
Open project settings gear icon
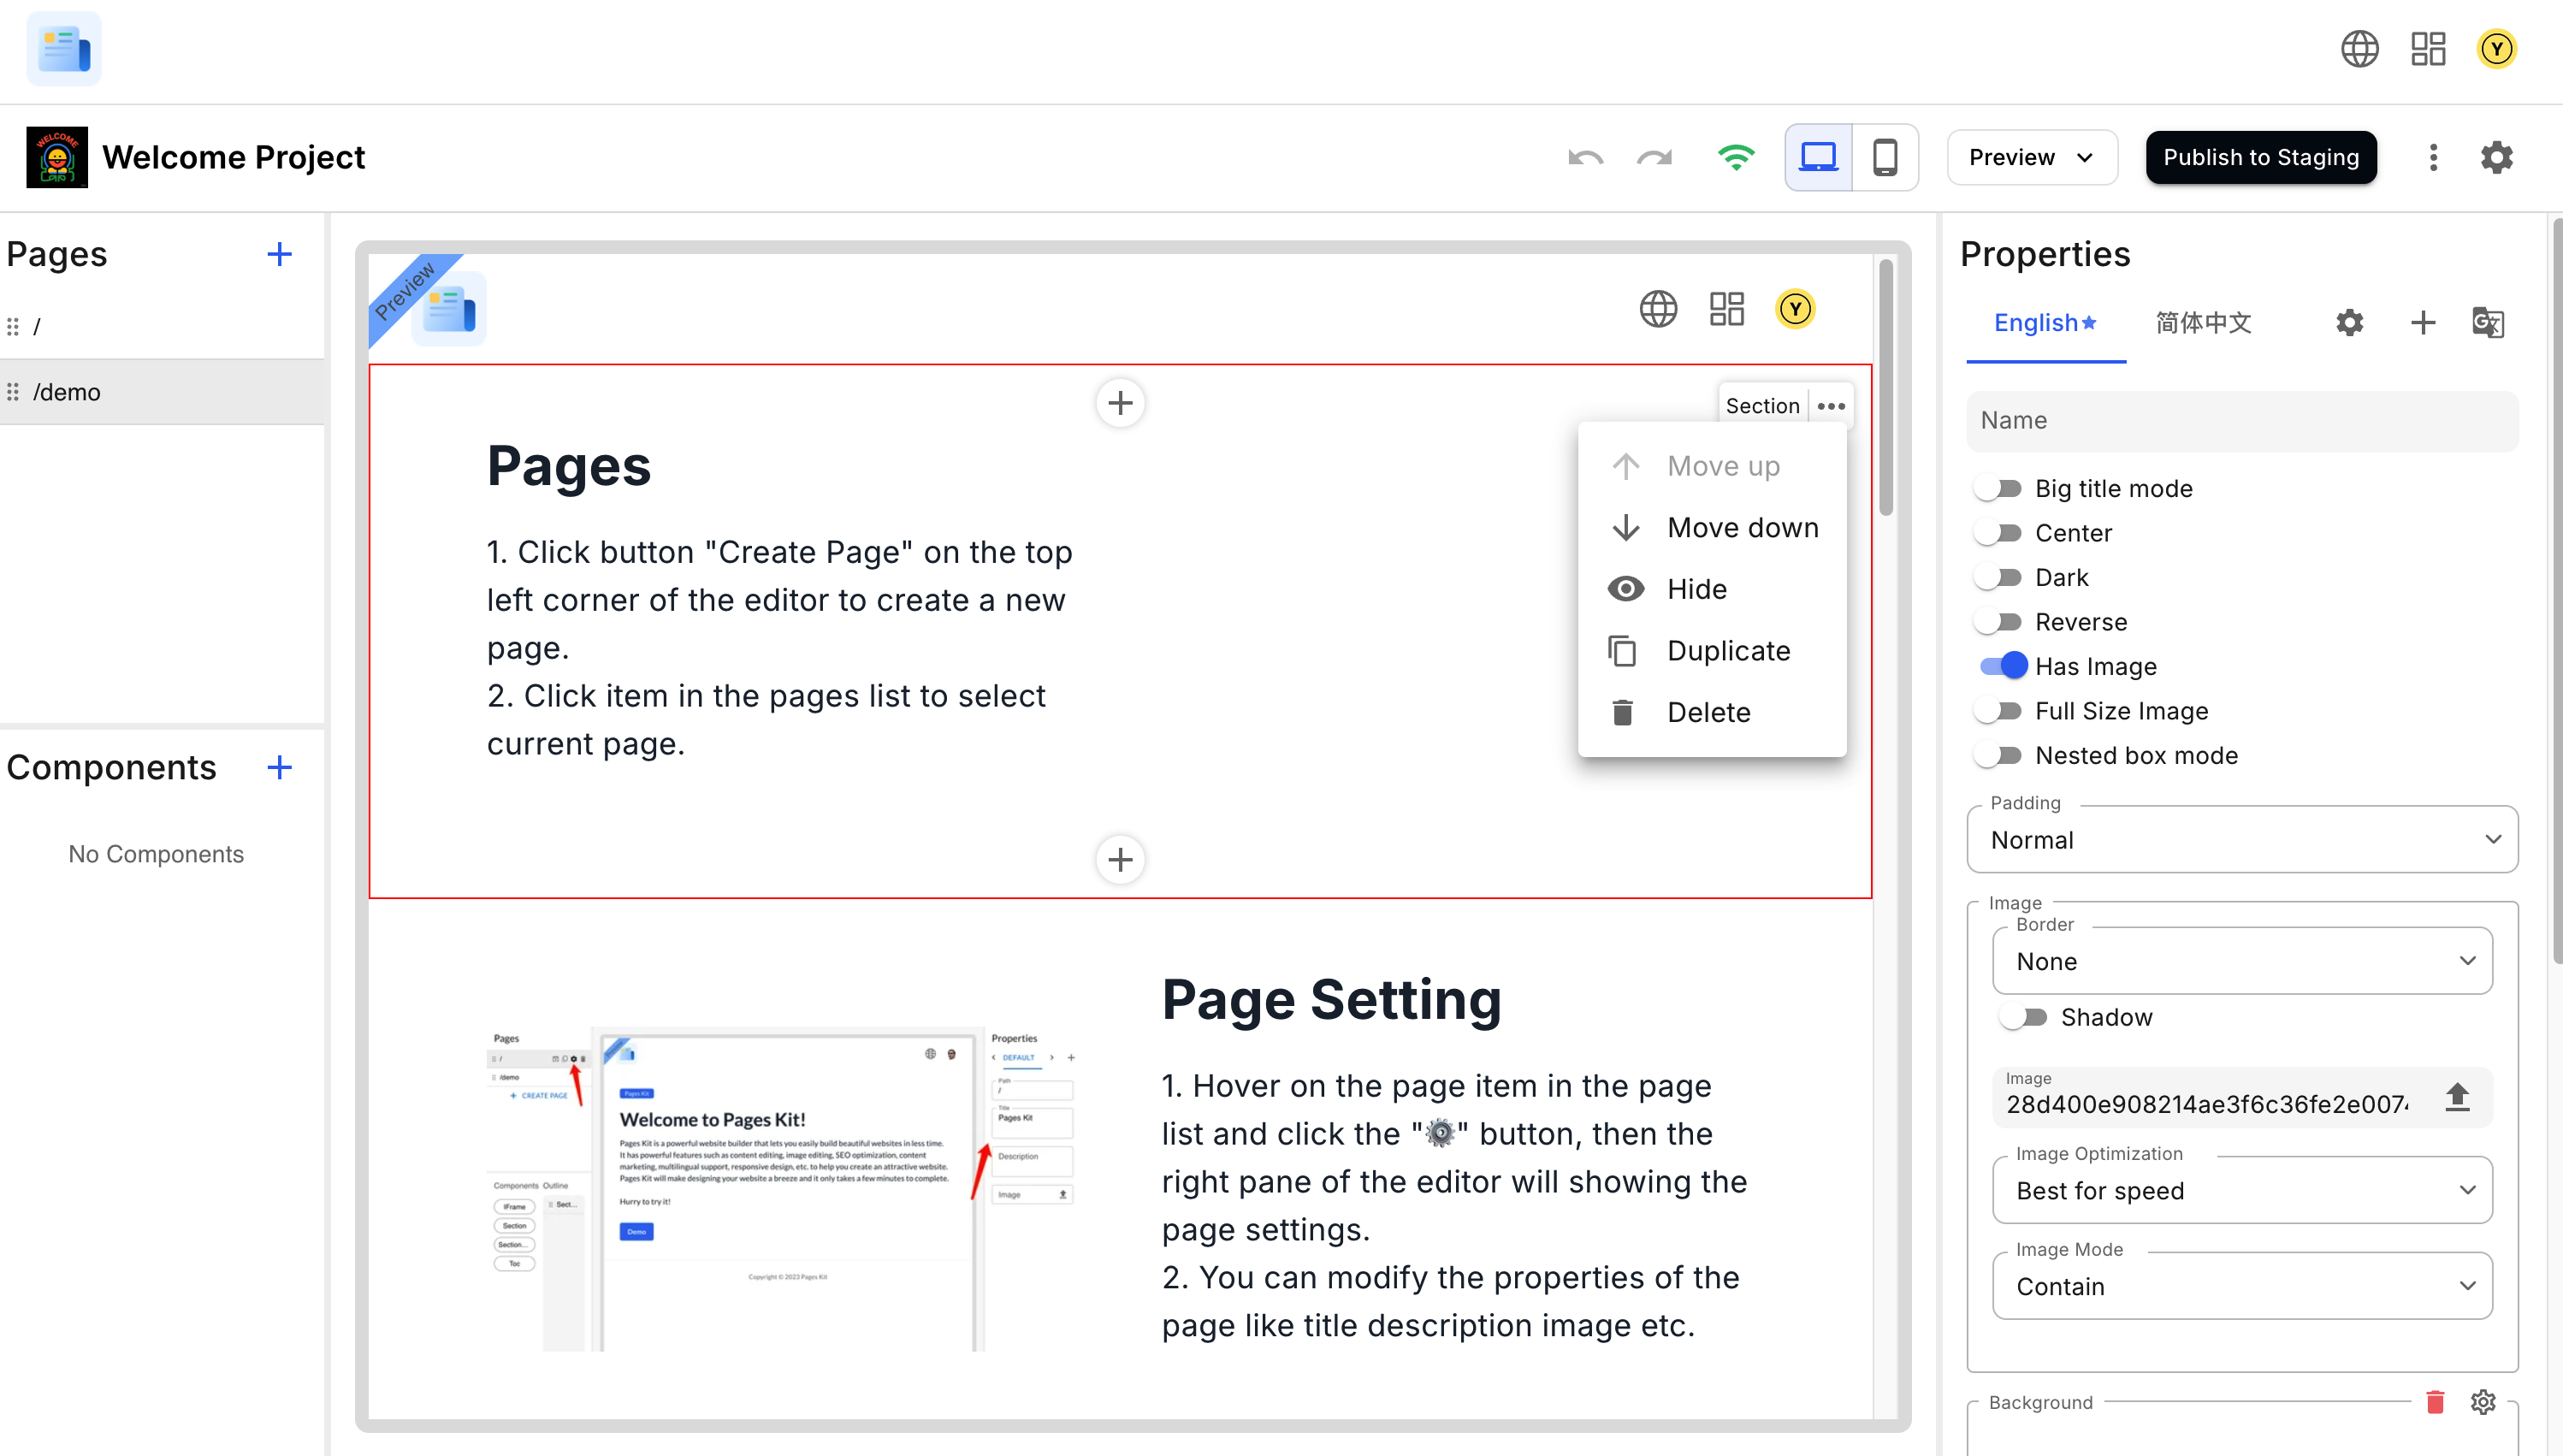coord(2496,157)
